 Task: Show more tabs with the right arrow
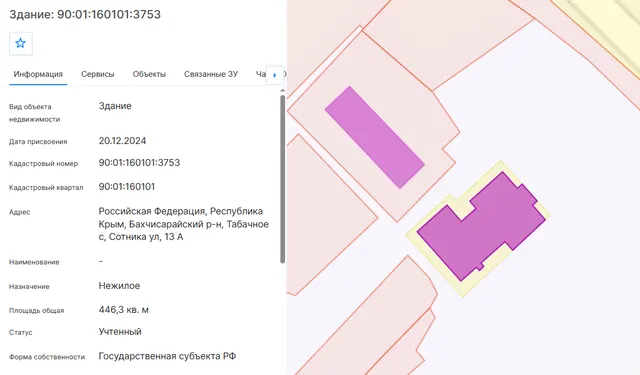pos(275,75)
